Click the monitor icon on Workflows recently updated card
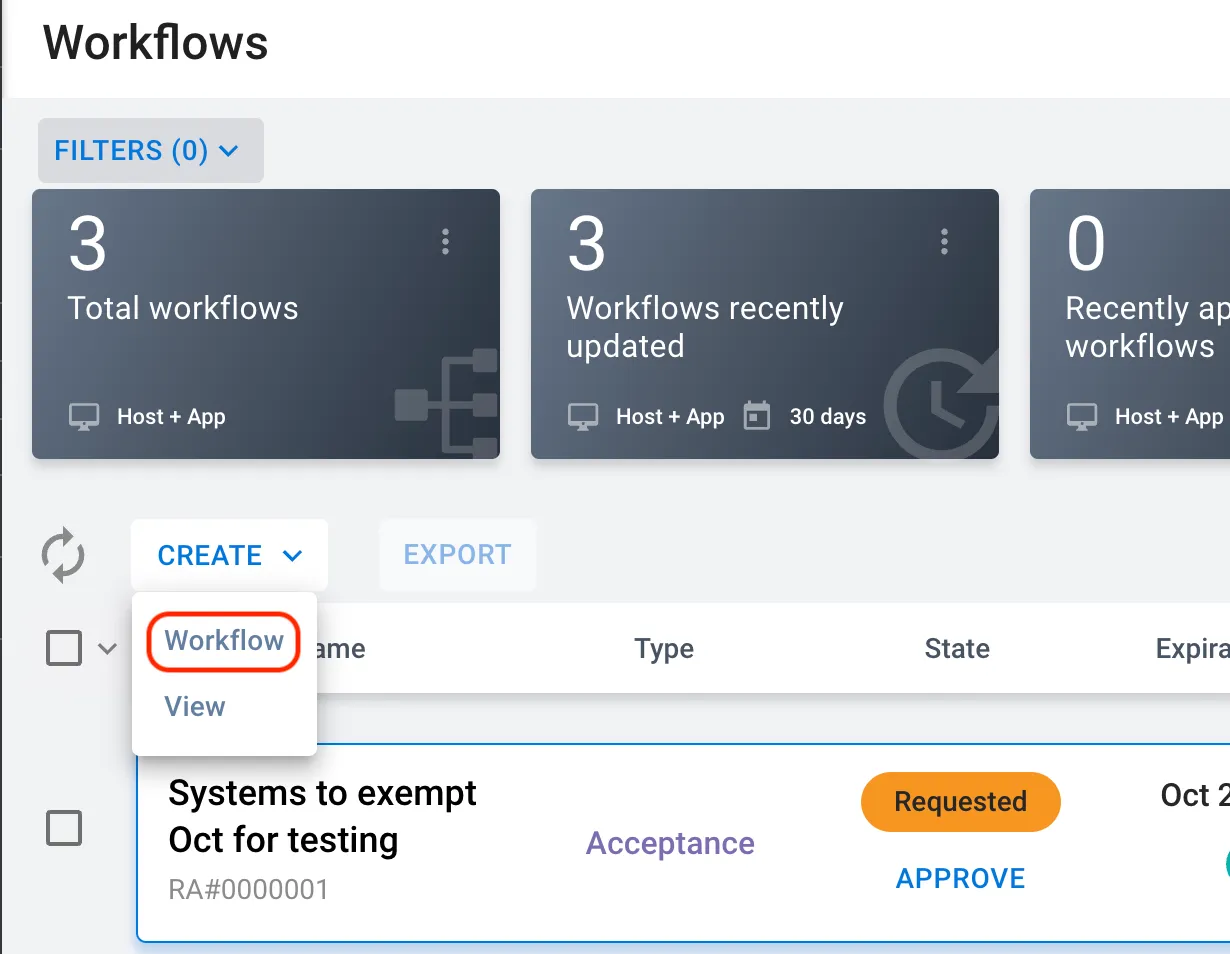This screenshot has height=954, width=1230. click(583, 417)
